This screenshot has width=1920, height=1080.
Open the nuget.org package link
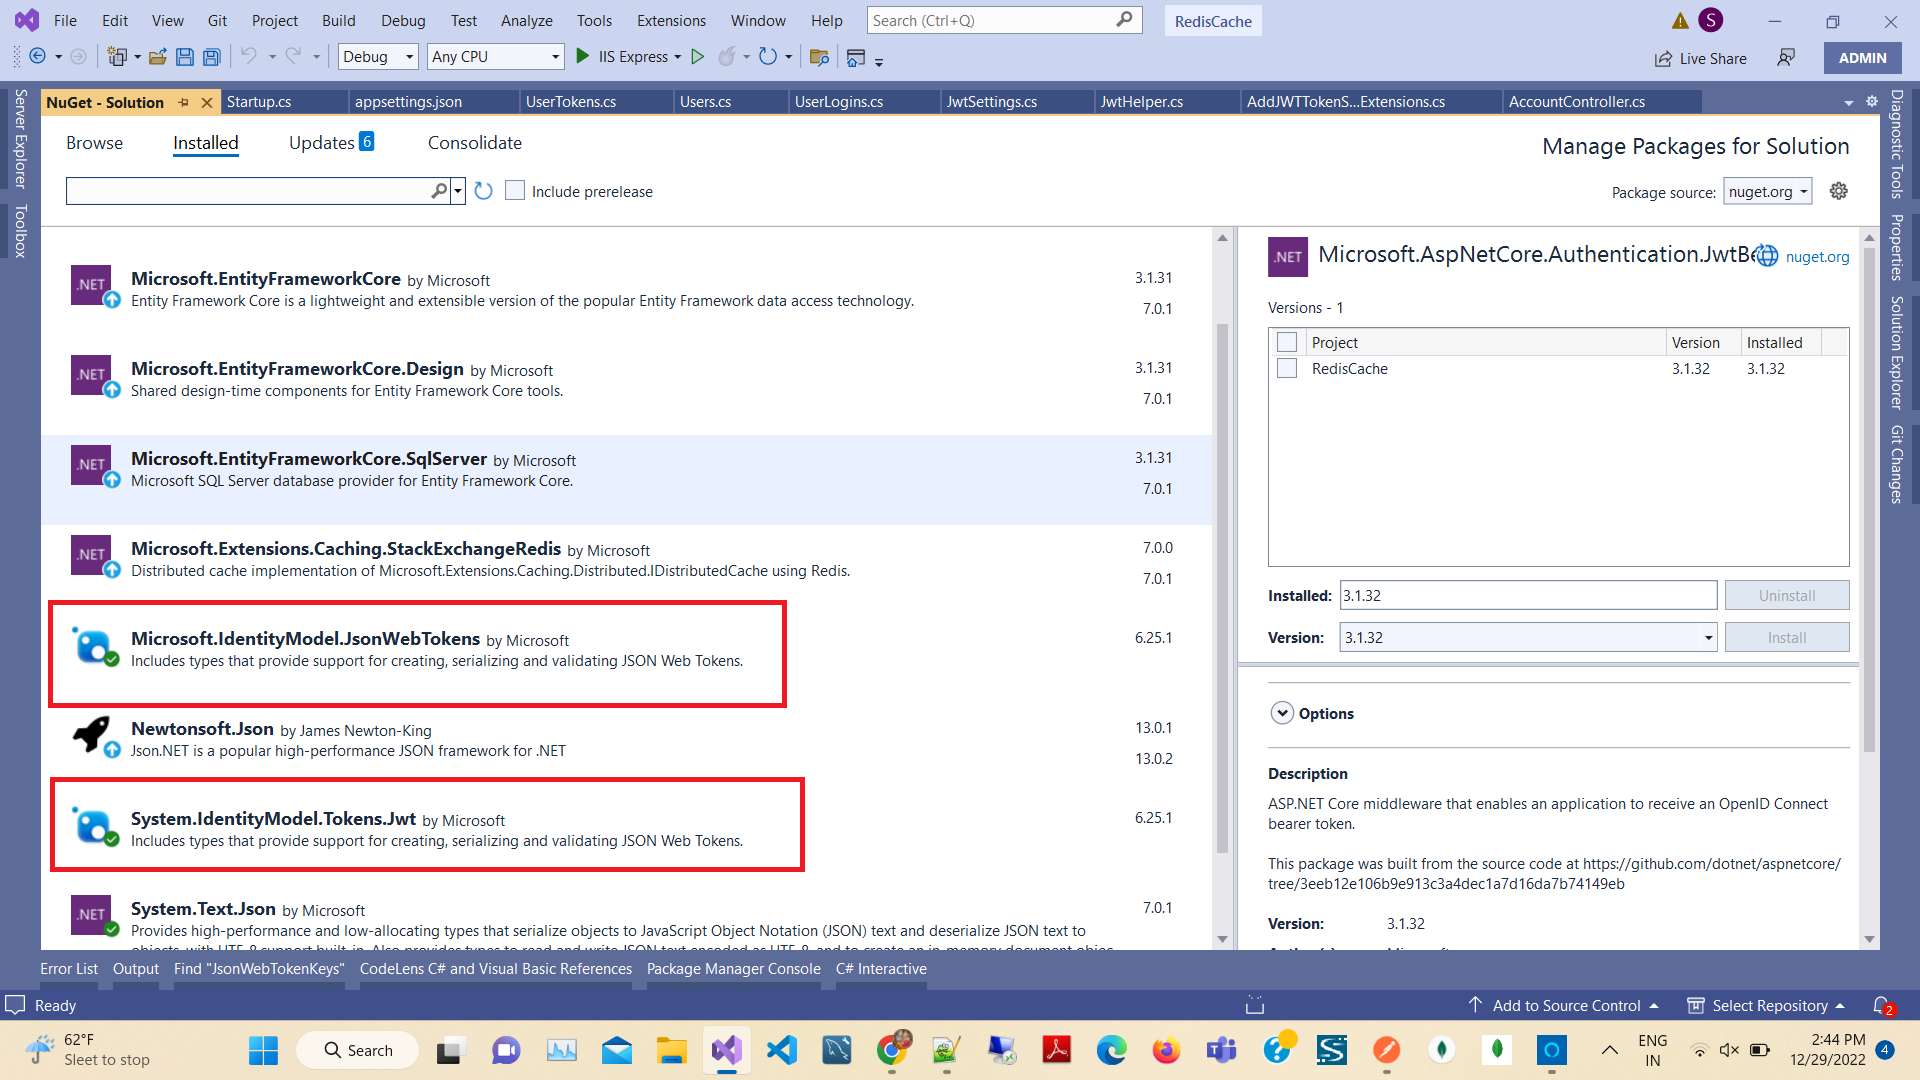(1817, 256)
